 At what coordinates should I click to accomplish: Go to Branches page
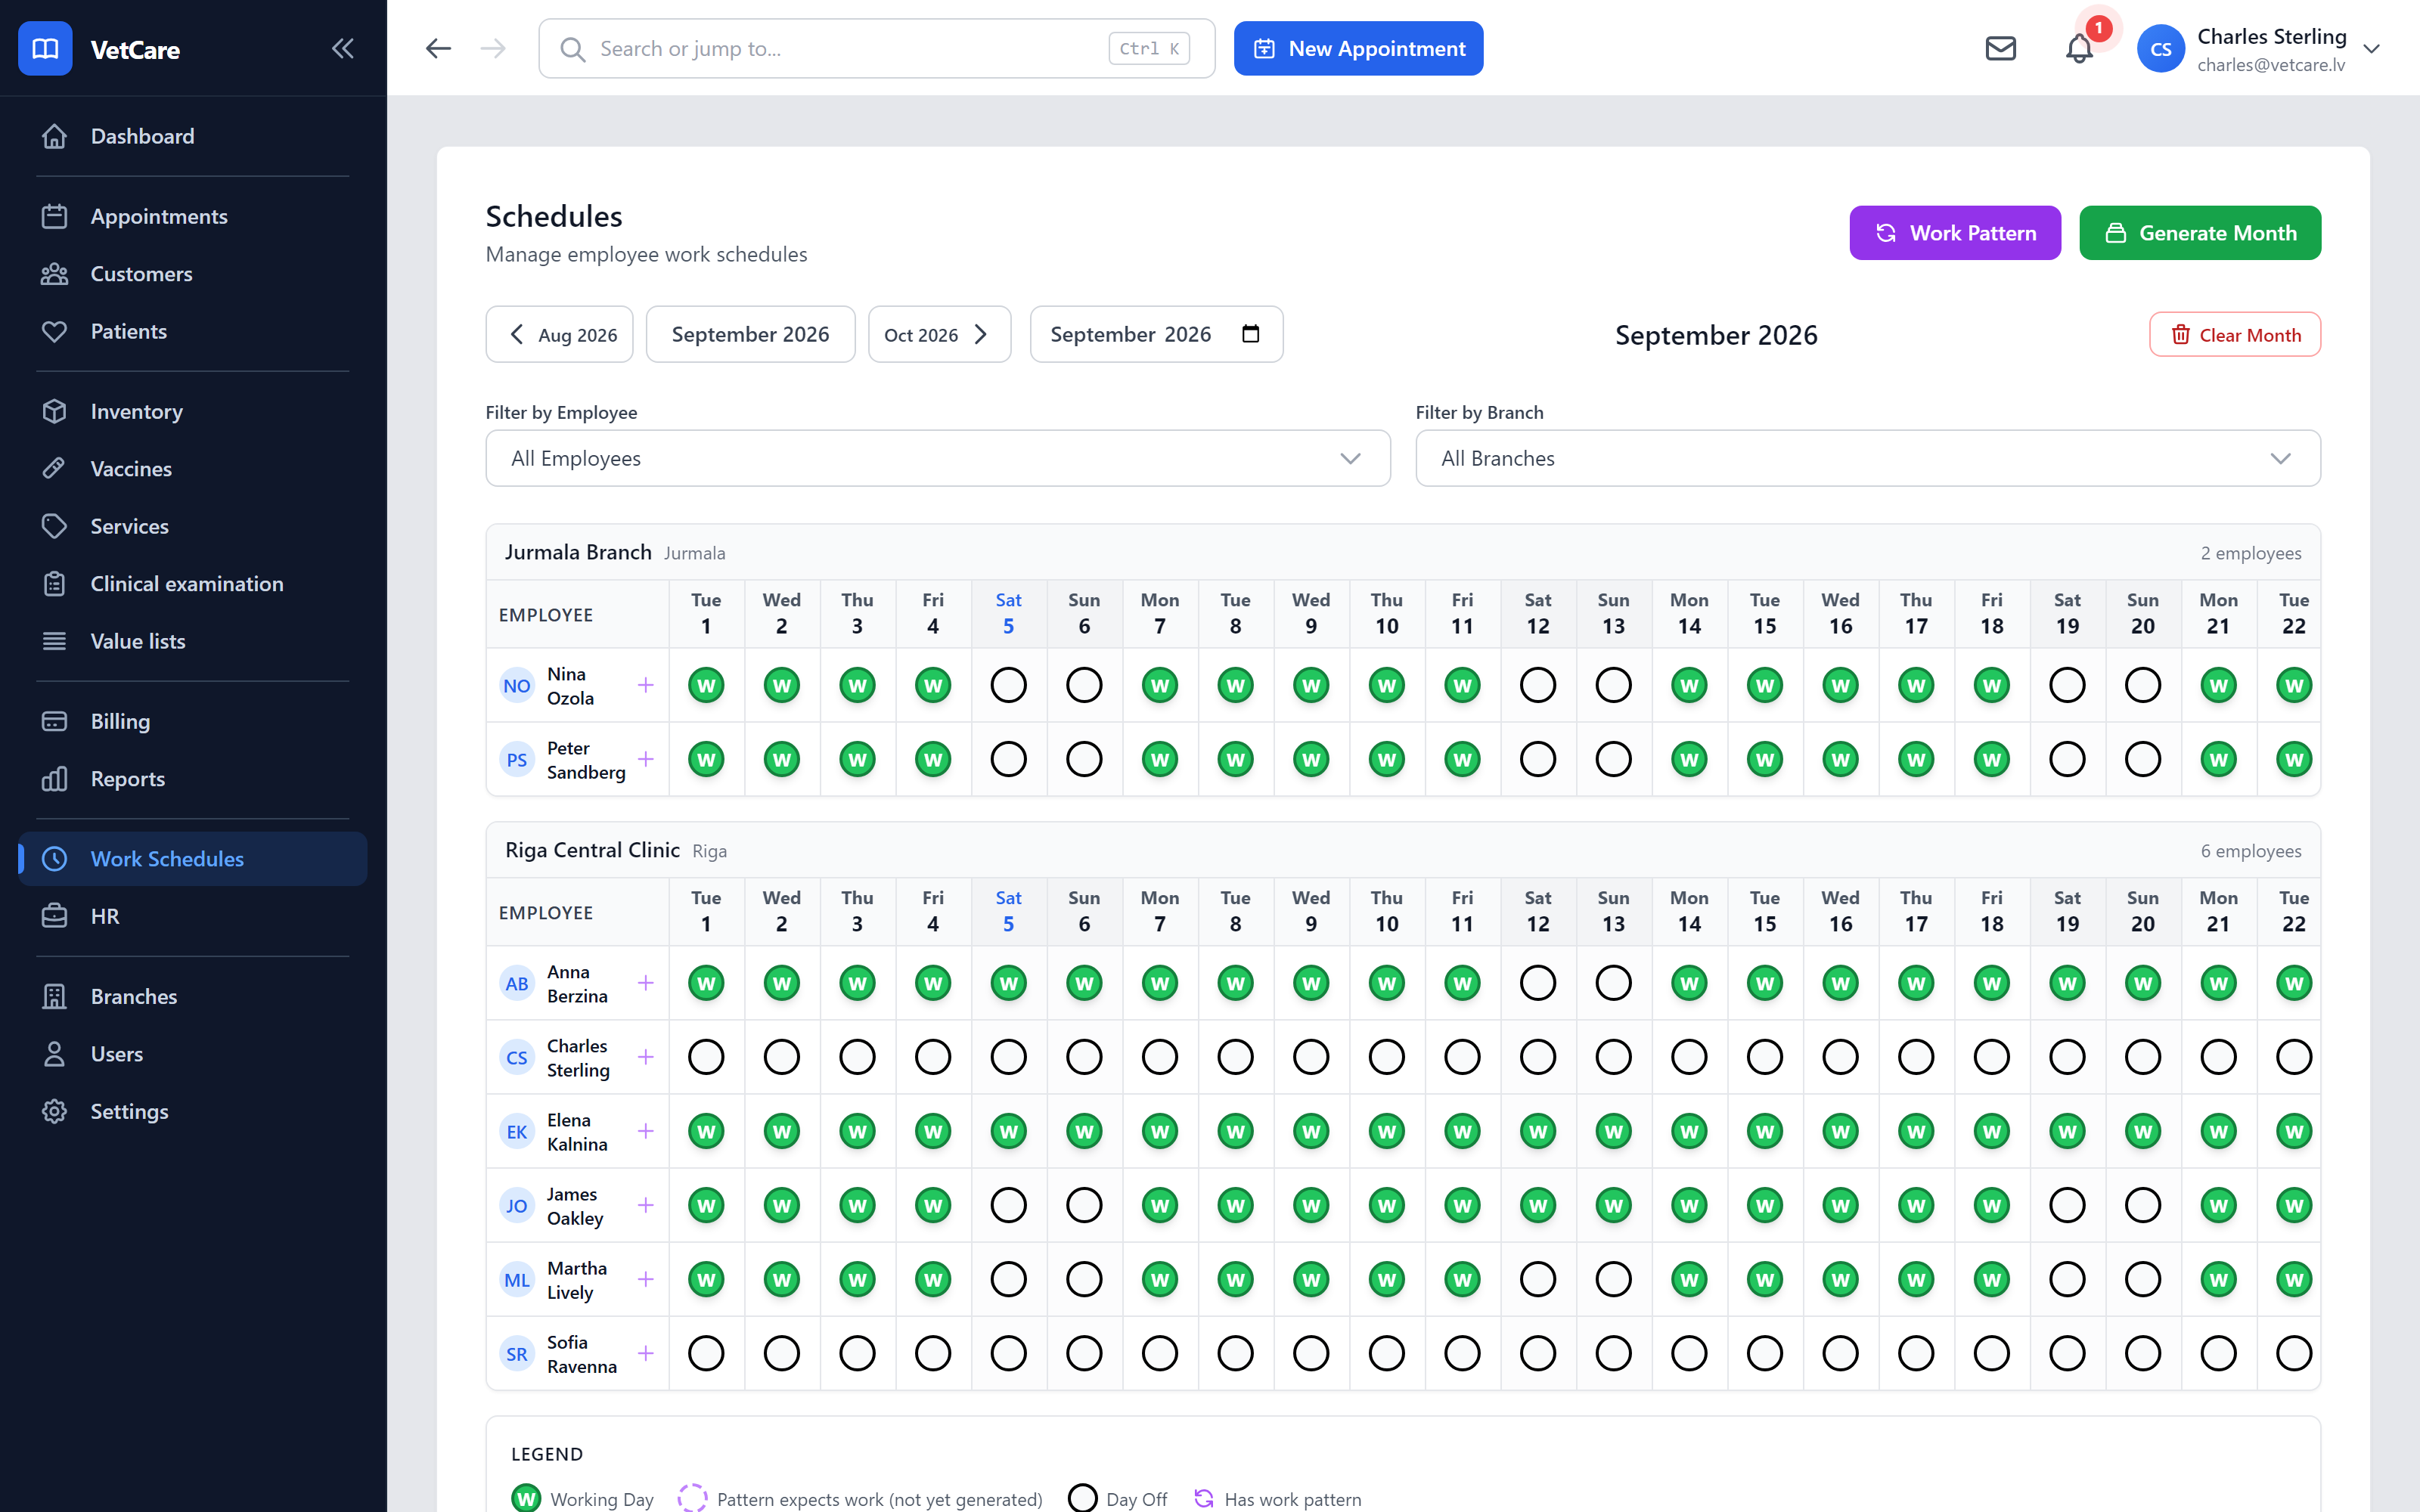pyautogui.click(x=193, y=996)
